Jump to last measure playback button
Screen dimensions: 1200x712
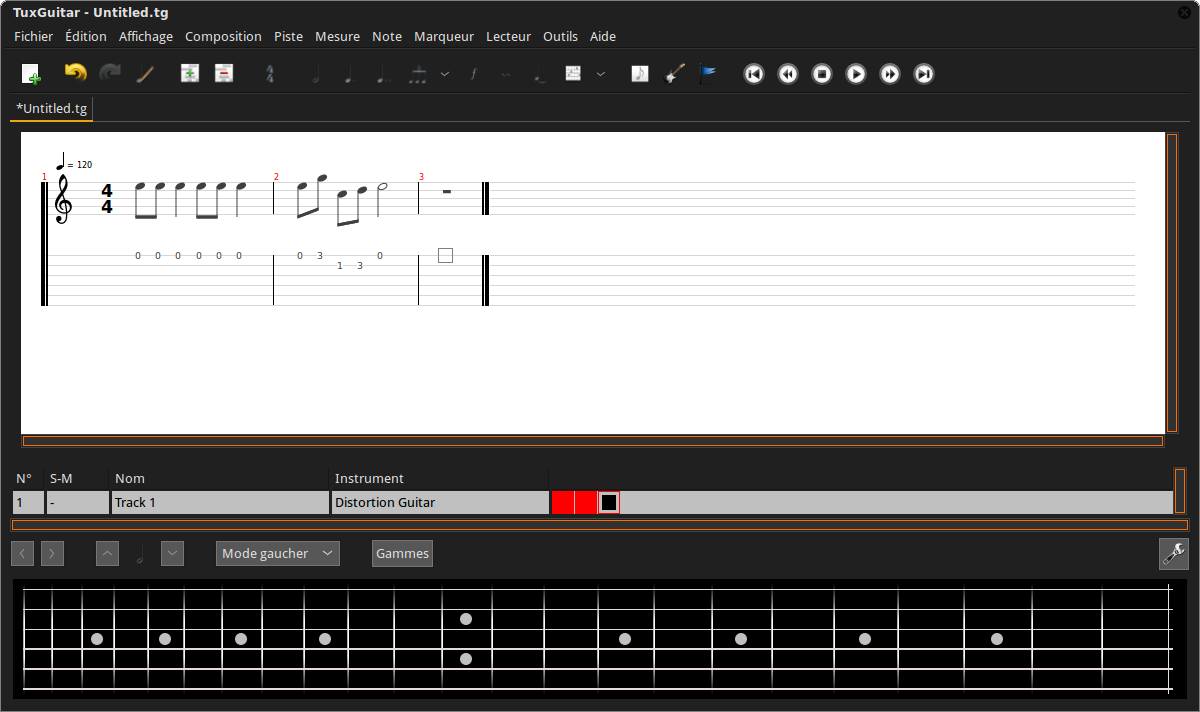[924, 74]
